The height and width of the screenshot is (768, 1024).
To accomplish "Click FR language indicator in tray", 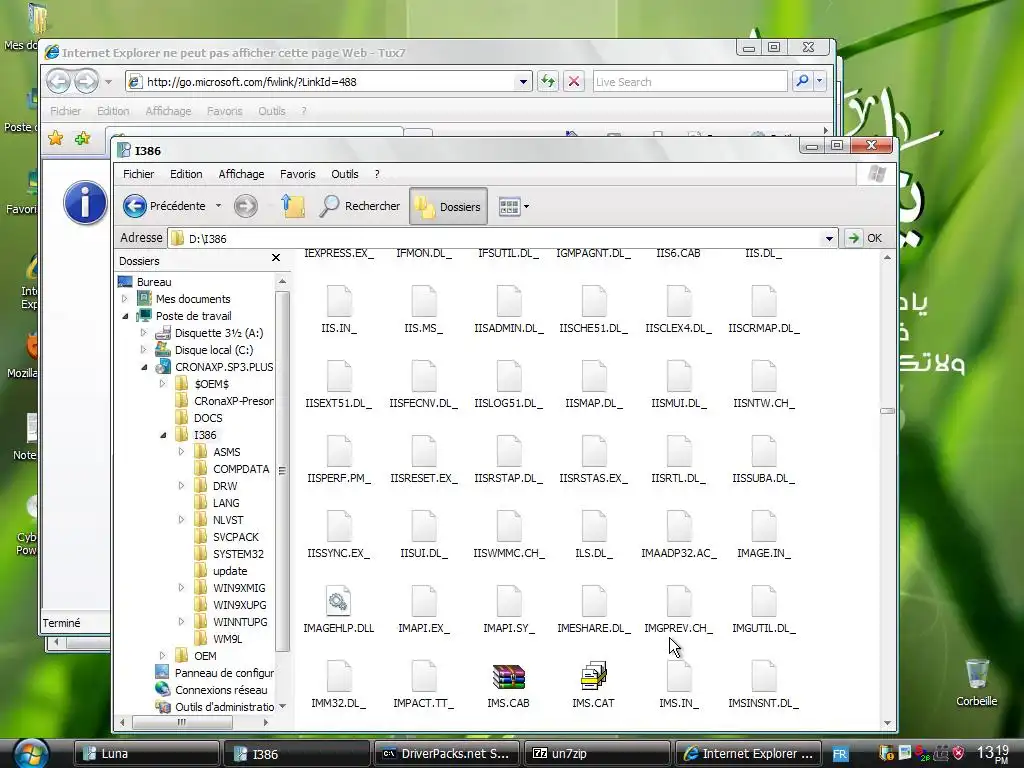I will coord(840,754).
